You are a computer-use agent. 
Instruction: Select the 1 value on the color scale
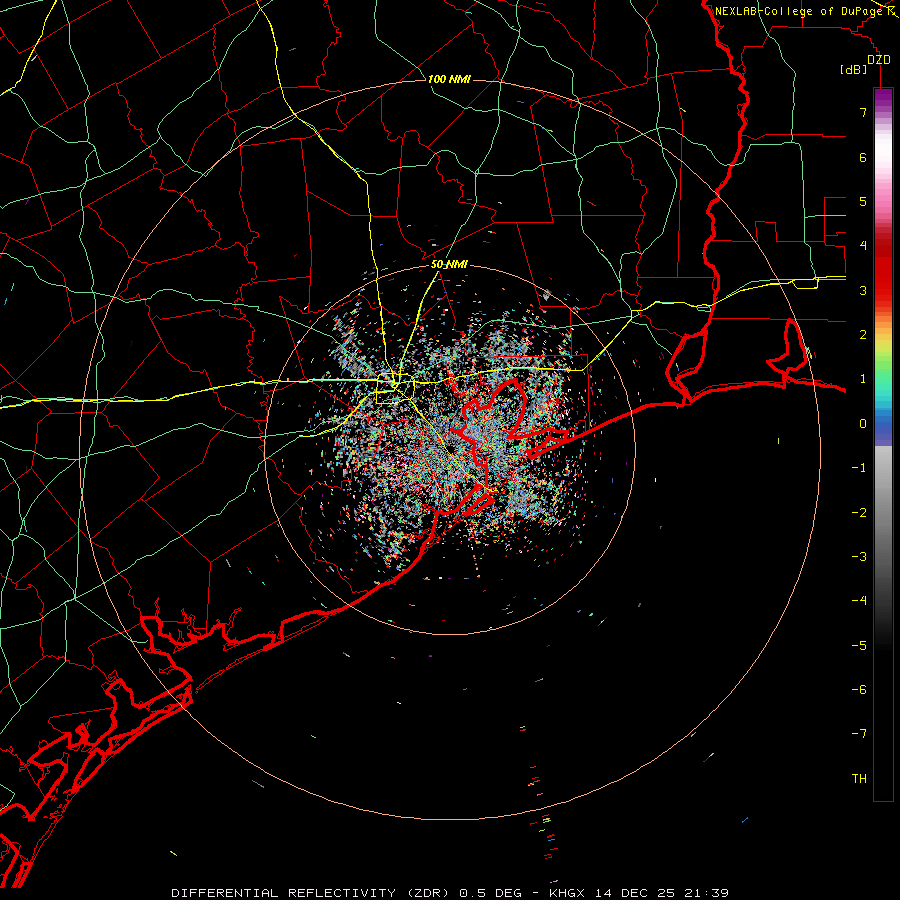(x=863, y=379)
